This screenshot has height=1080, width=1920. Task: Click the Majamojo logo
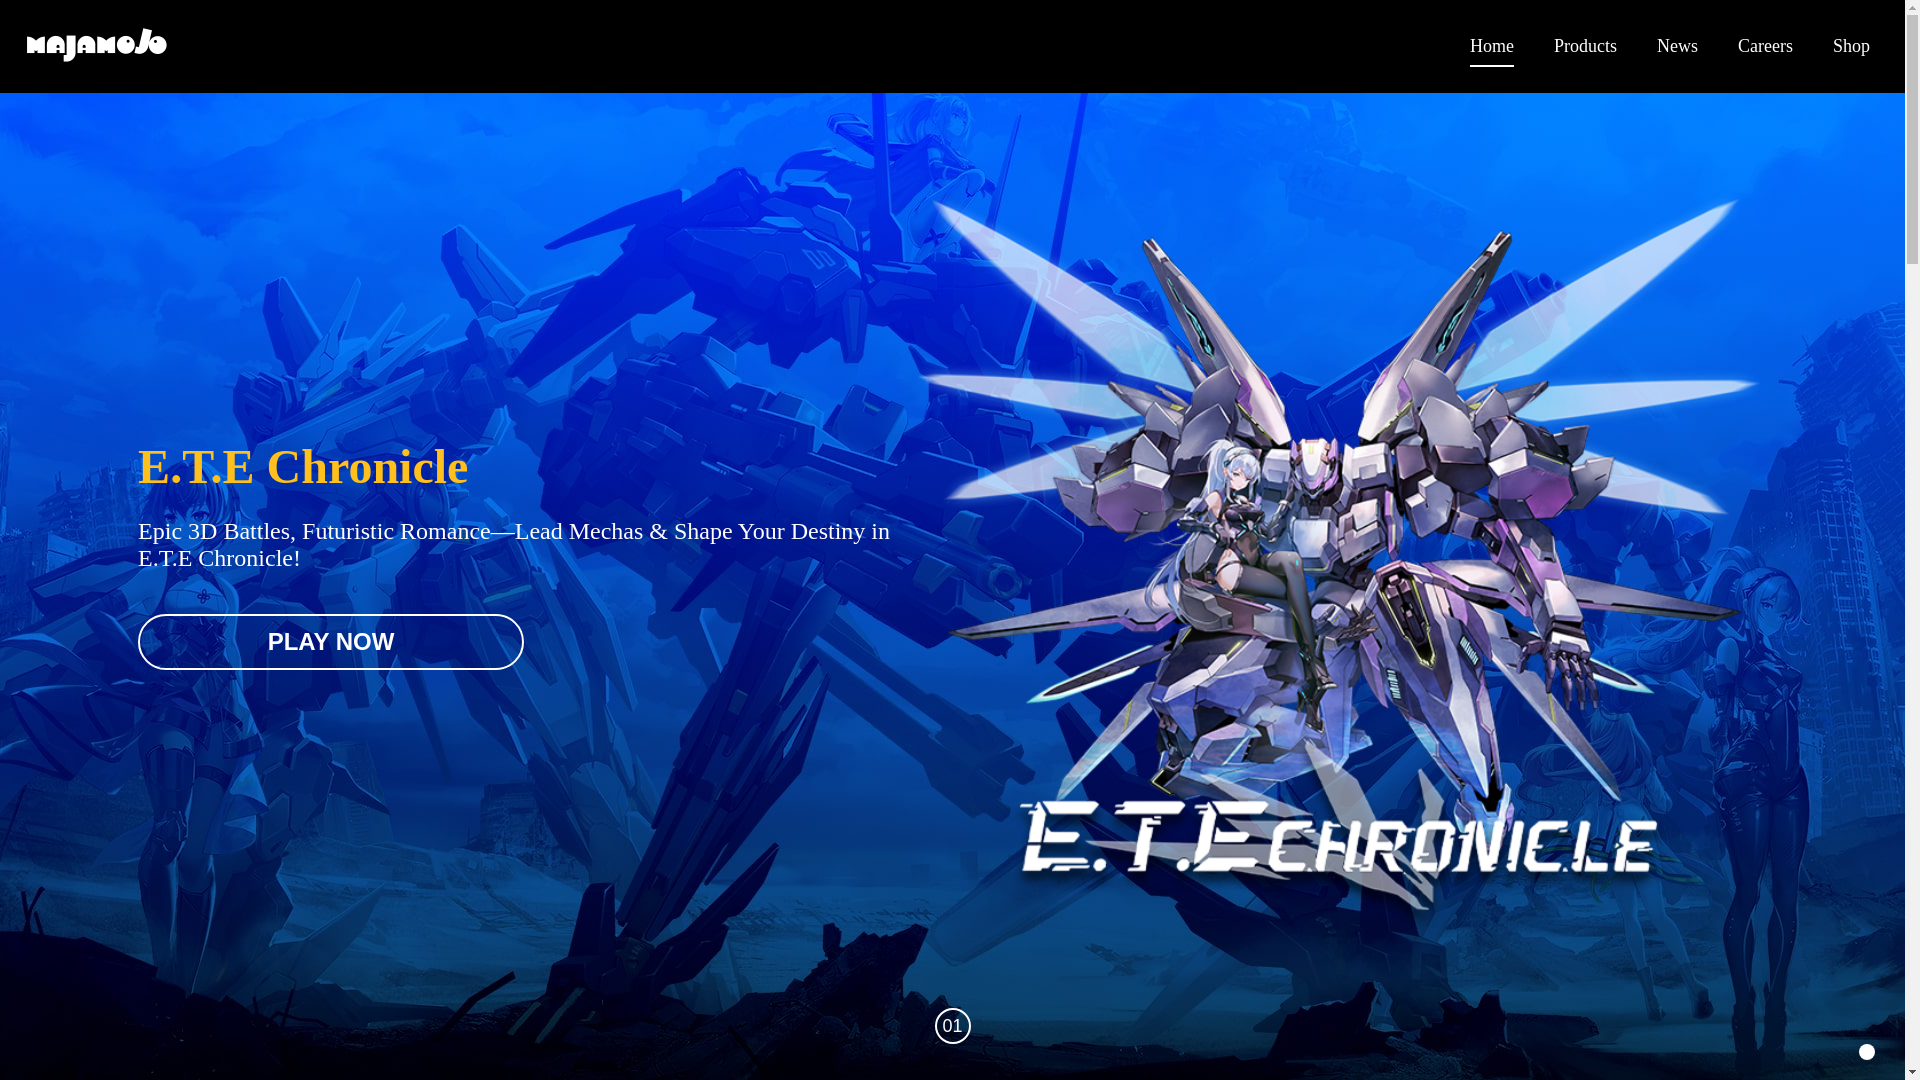pyautogui.click(x=97, y=45)
